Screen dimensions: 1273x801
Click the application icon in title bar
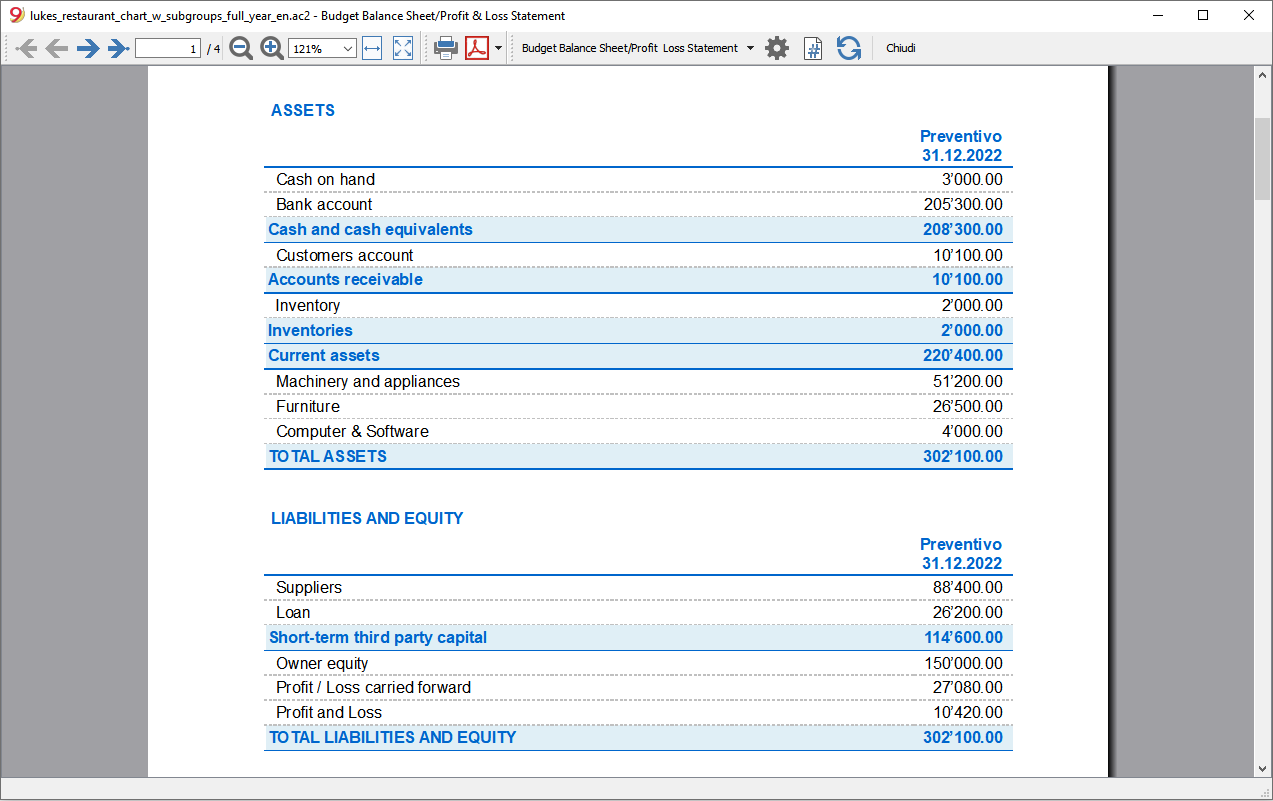tap(16, 15)
